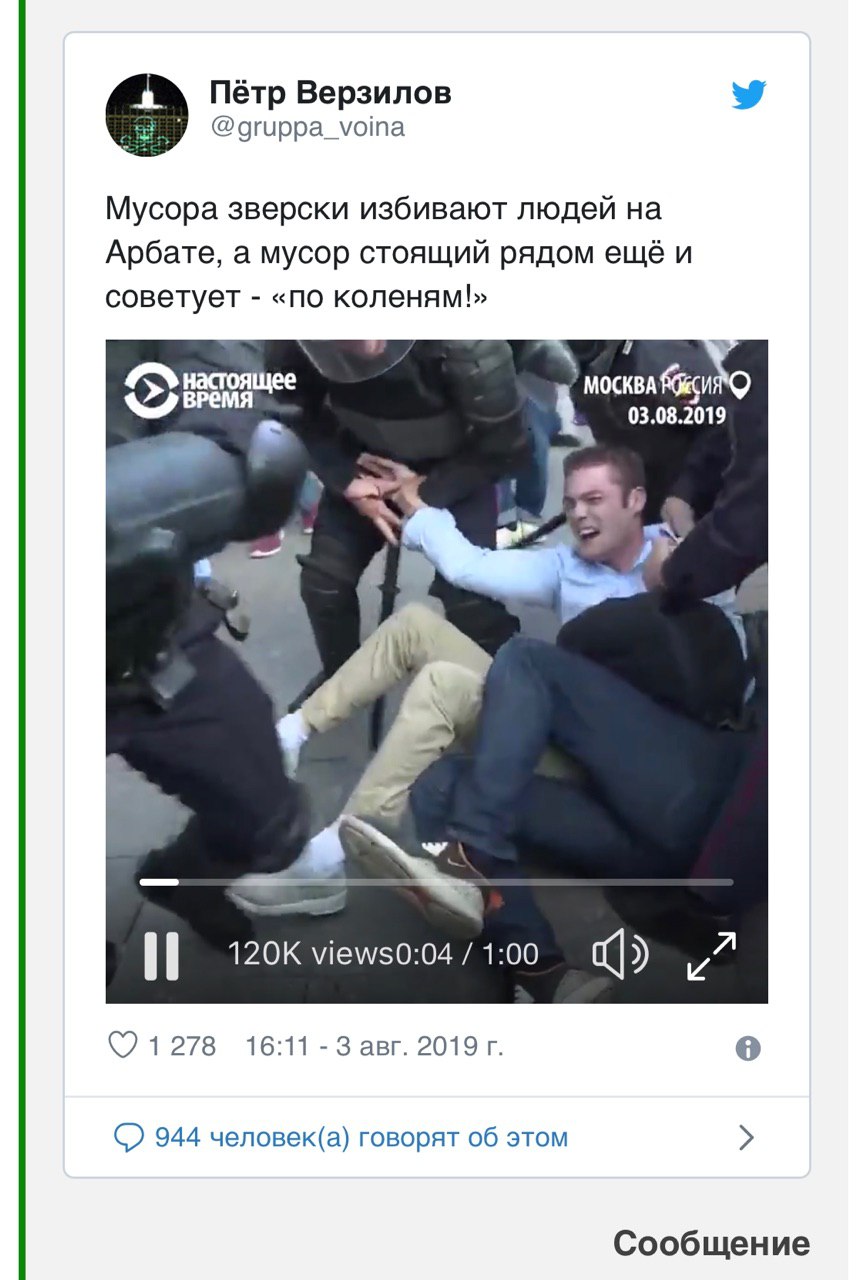
Task: Click the video frame center
Action: [x=437, y=671]
